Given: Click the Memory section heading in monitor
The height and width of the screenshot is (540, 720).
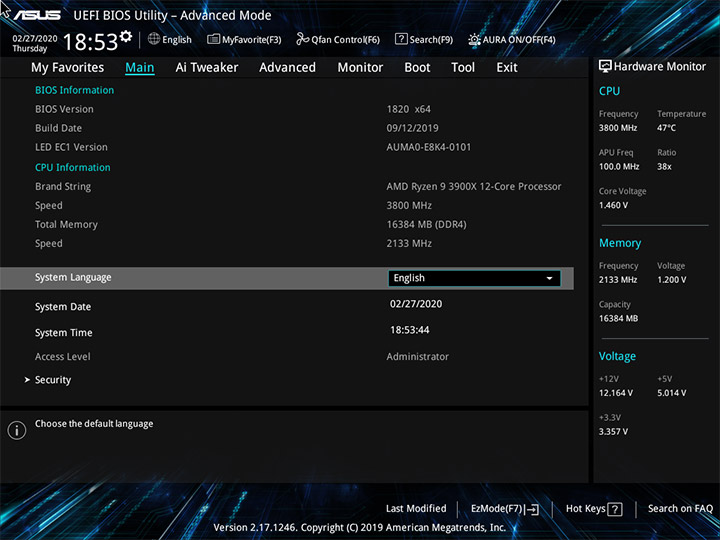Looking at the screenshot, I should point(620,243).
